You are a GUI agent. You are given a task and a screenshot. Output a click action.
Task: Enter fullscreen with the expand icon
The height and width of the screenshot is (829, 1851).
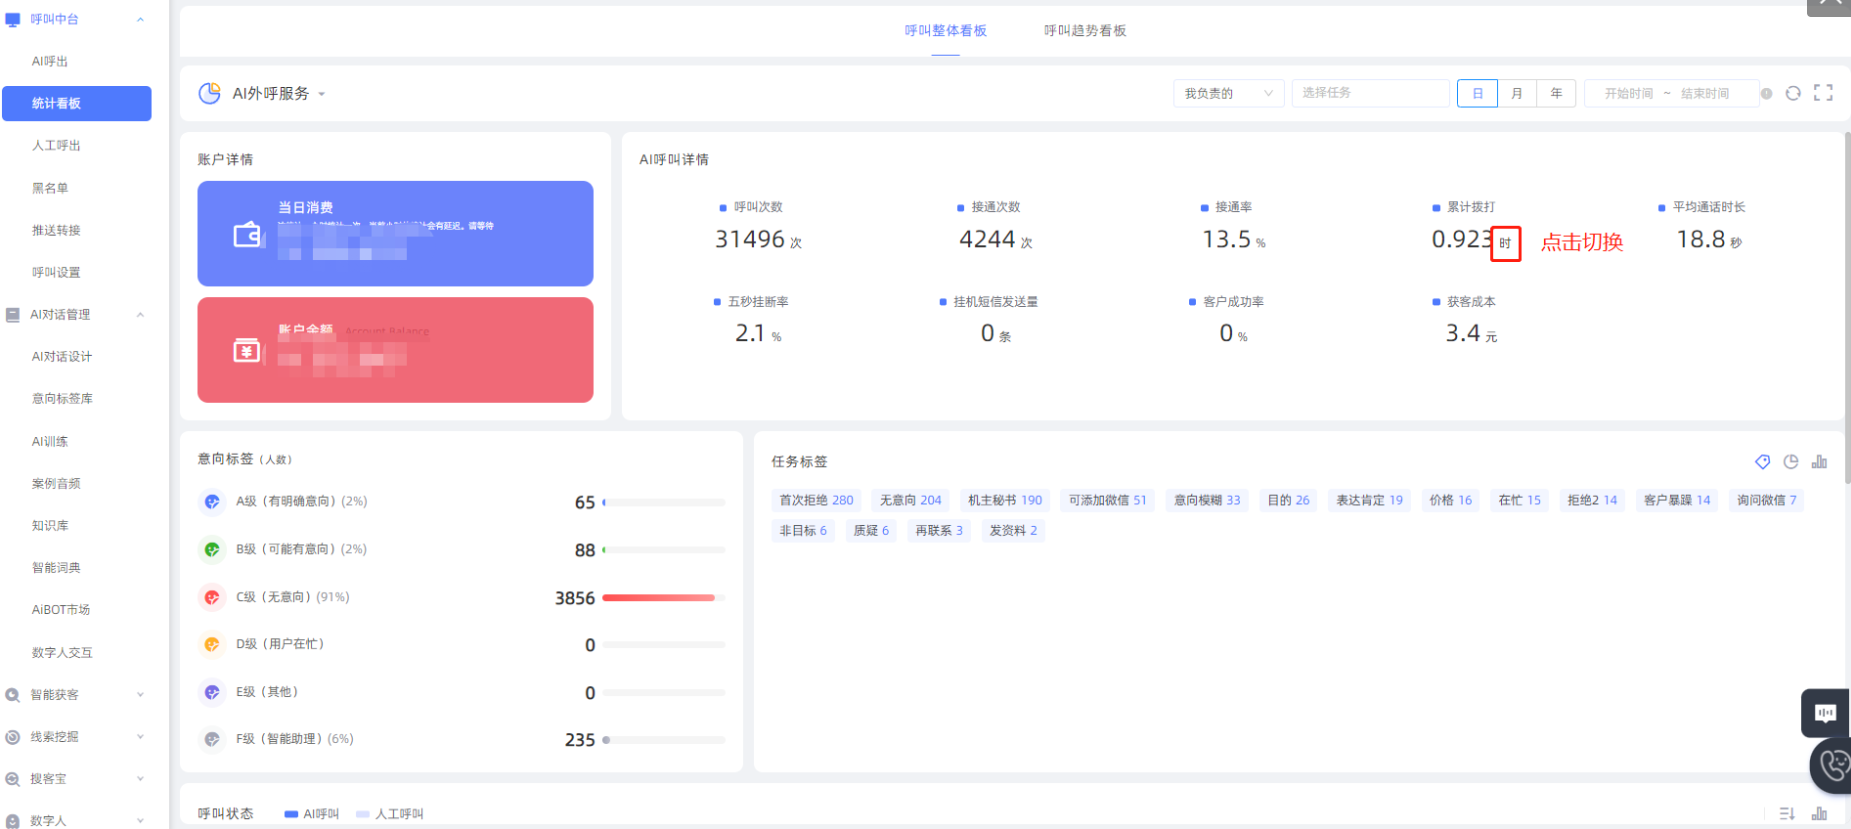point(1823,93)
